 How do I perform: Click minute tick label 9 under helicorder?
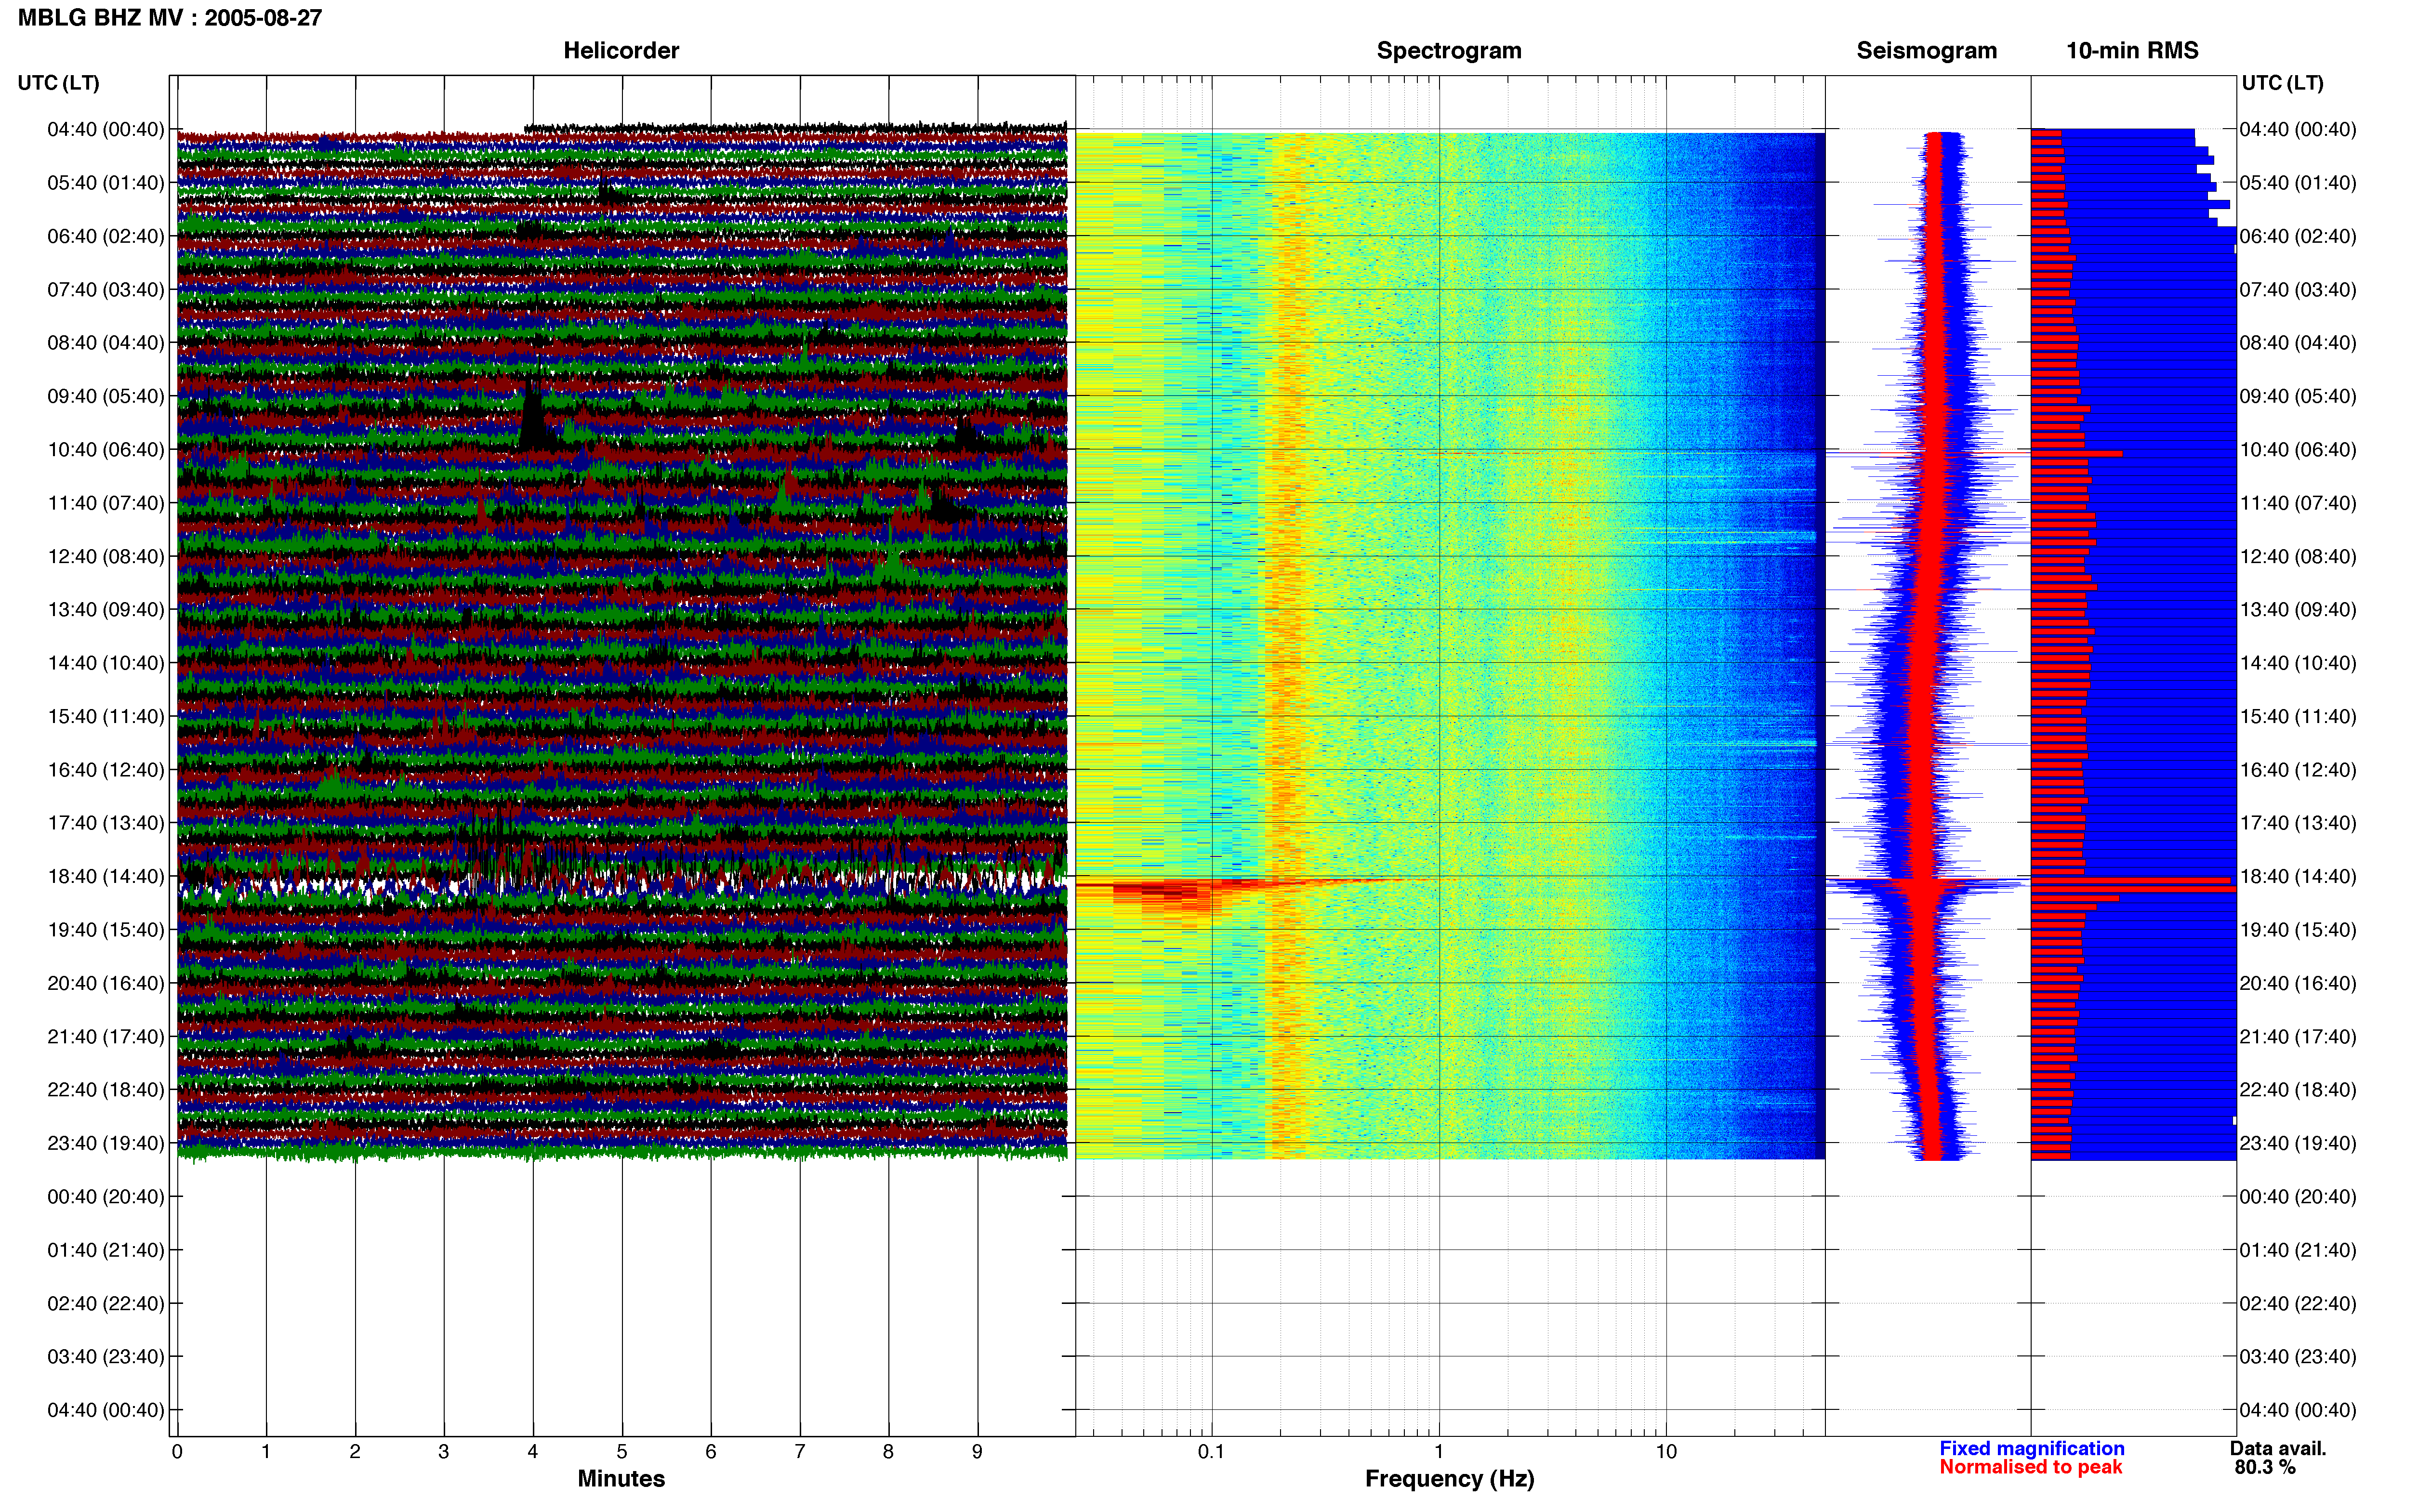pos(977,1452)
